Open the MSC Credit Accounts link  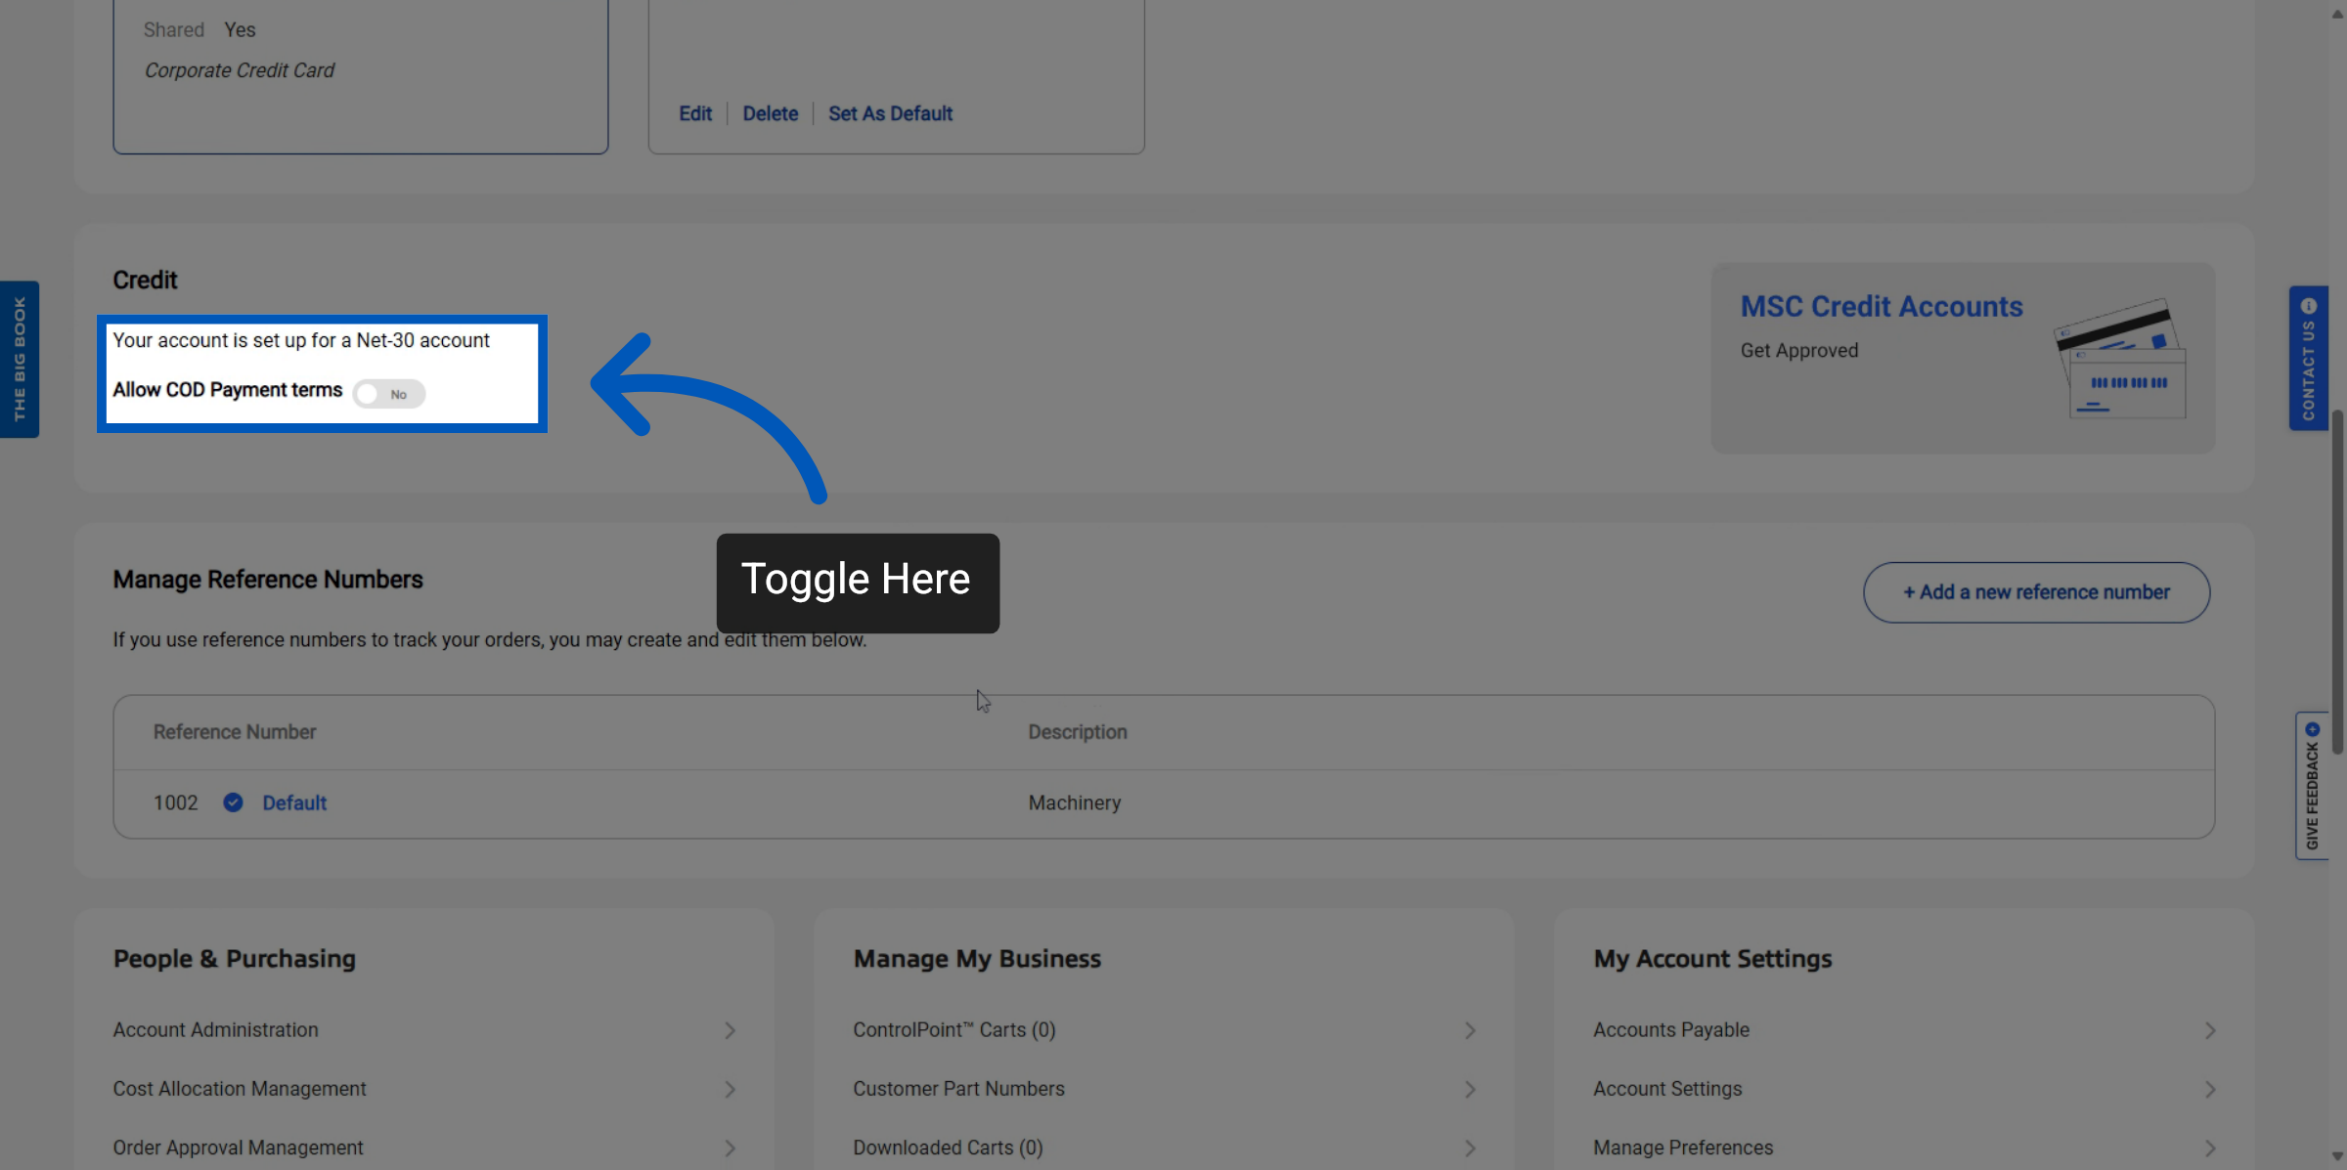[1881, 307]
